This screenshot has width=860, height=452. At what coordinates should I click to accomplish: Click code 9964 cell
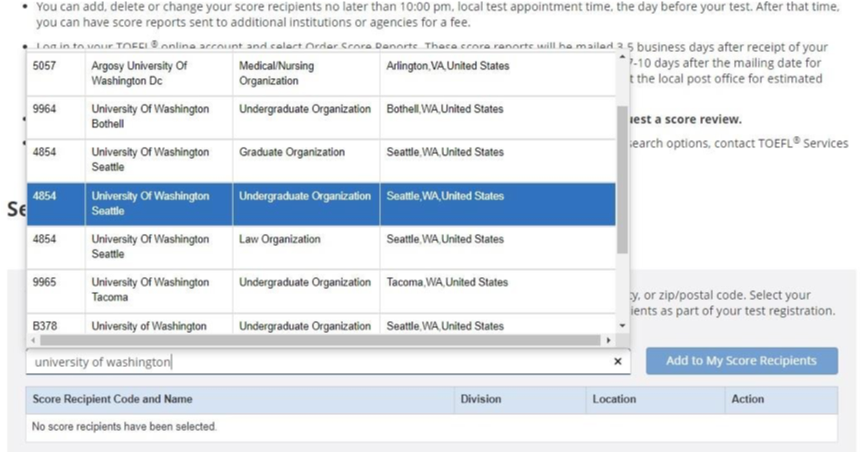(56, 117)
